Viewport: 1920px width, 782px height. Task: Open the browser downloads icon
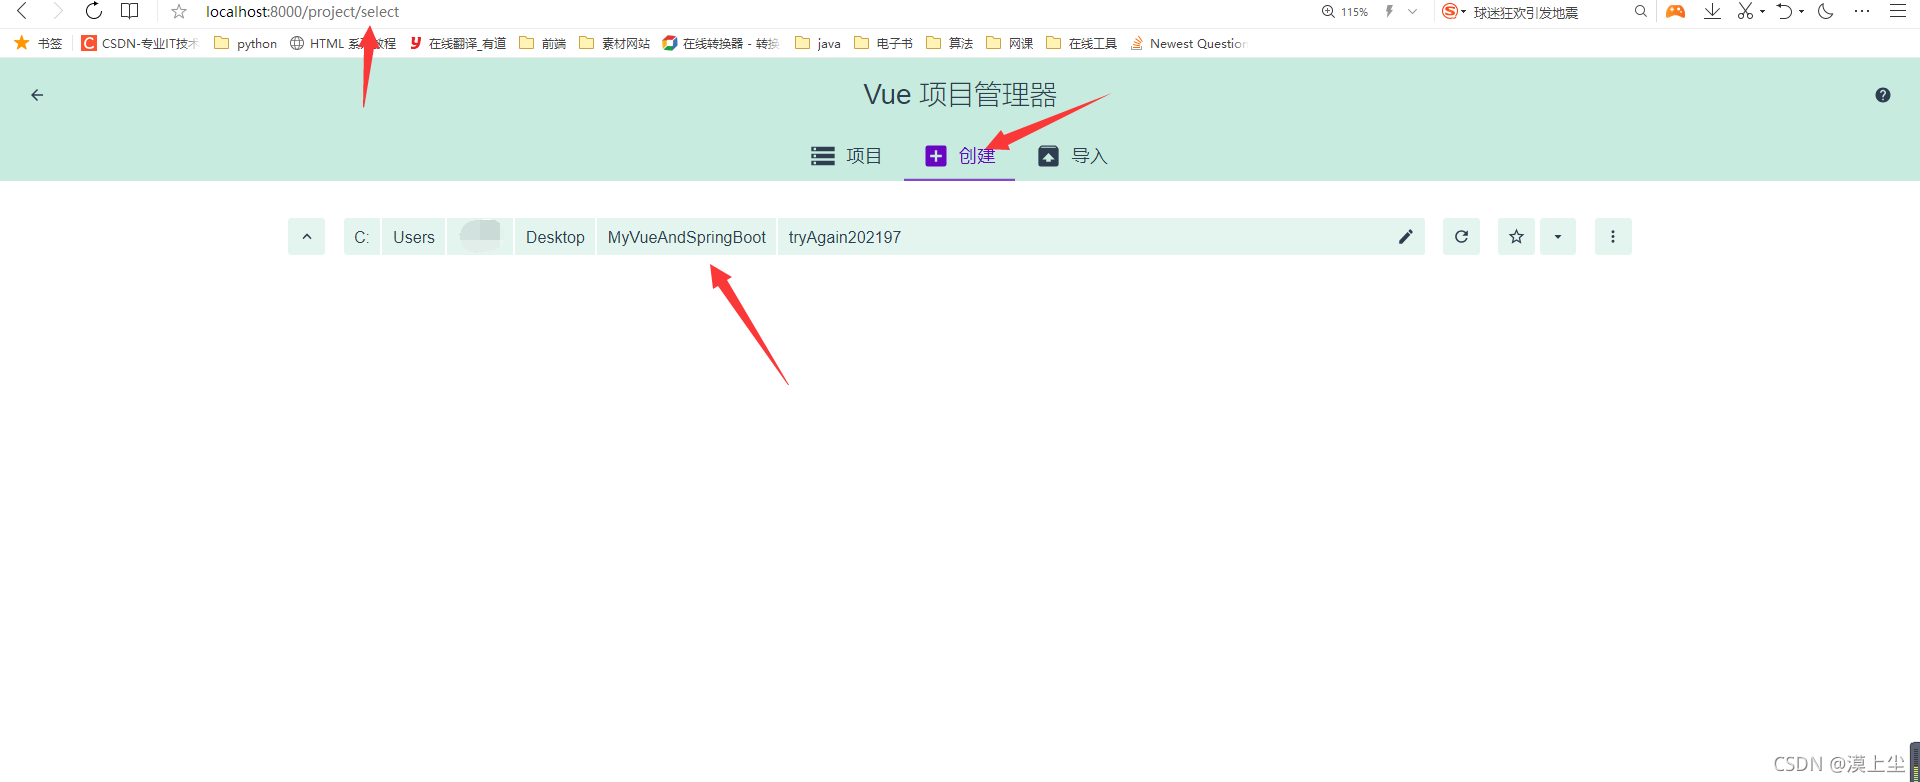[1713, 11]
